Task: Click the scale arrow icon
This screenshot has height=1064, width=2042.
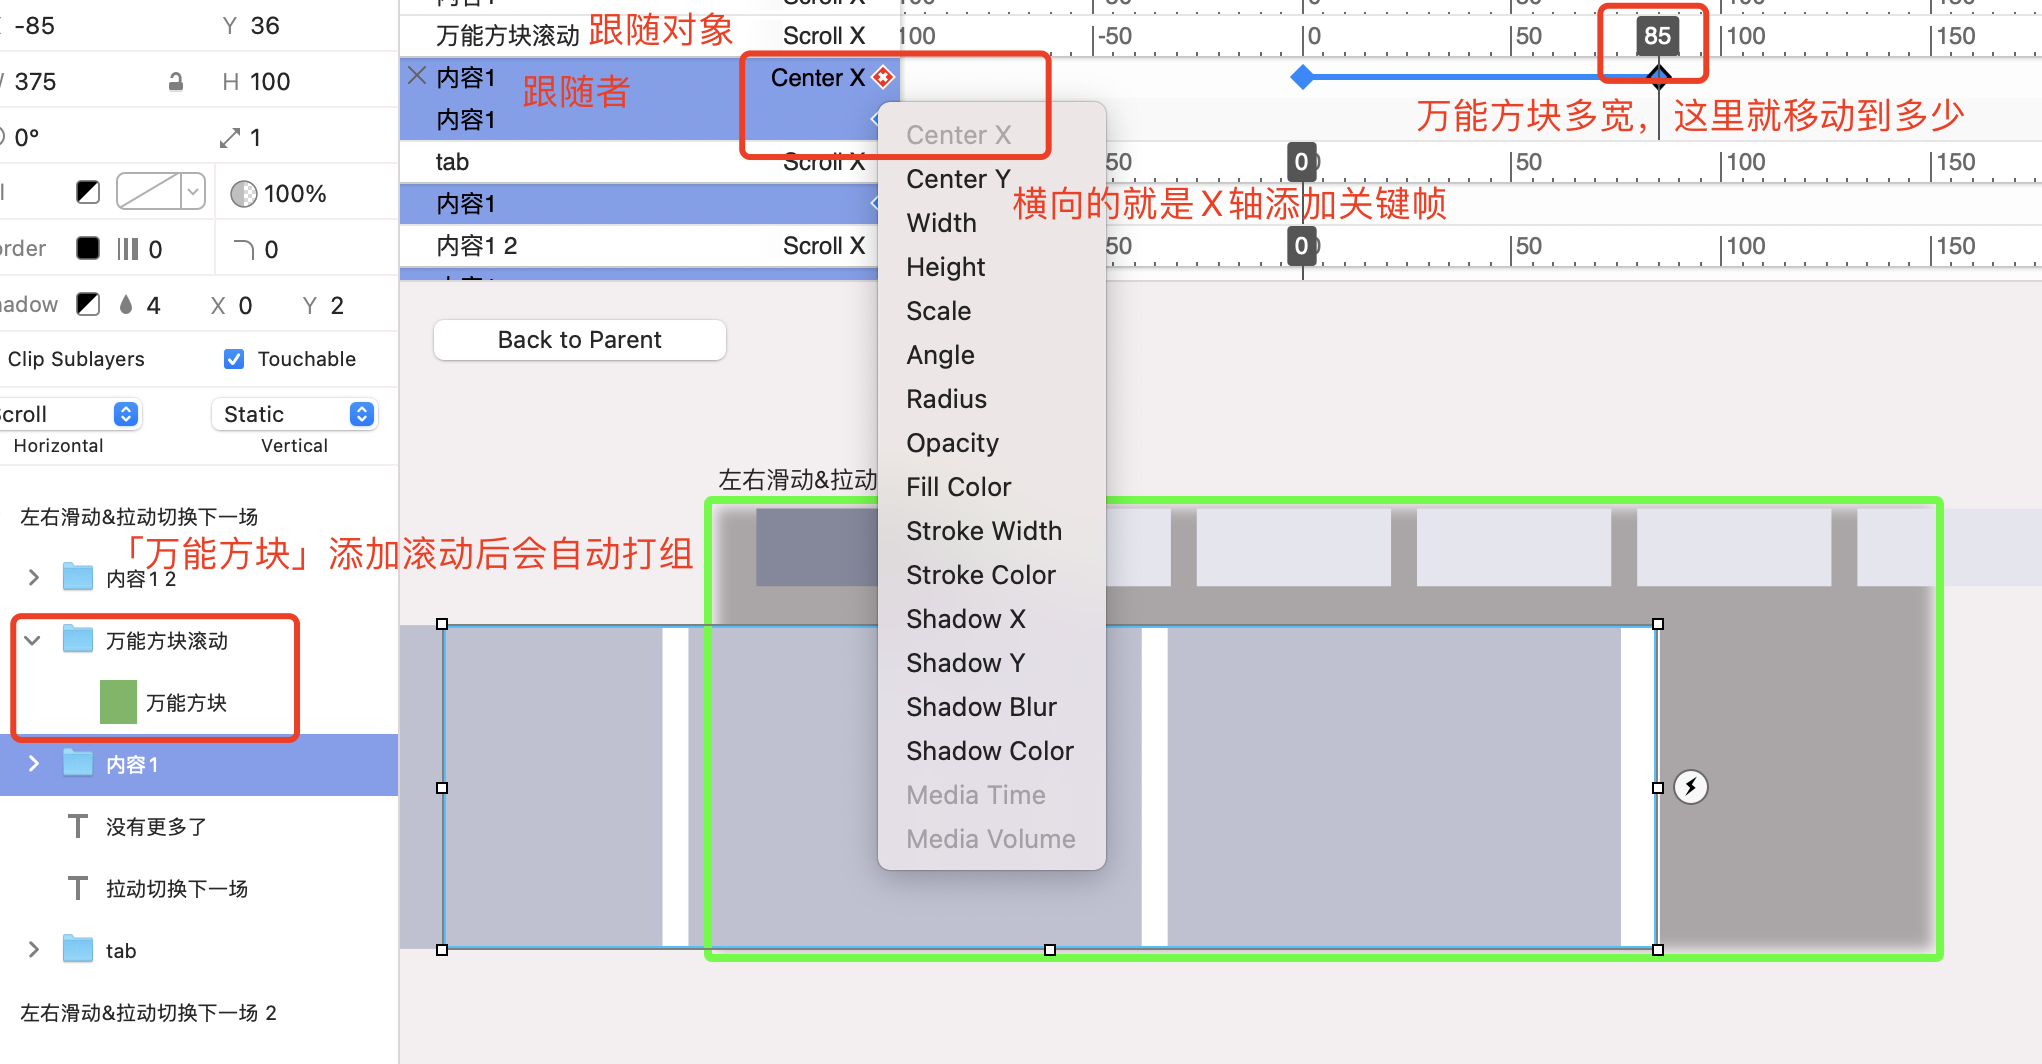Action: [x=231, y=138]
